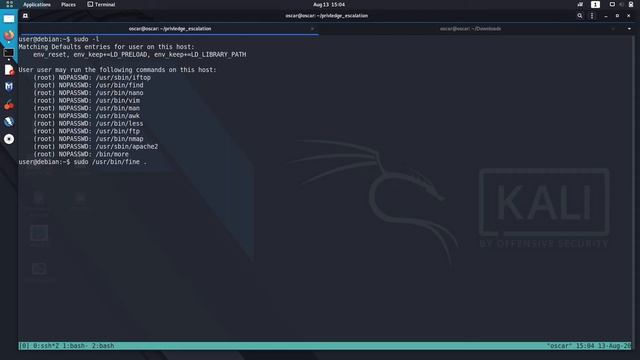Launch CherryTree from the dock
The width and height of the screenshot is (640, 360).
9,104
